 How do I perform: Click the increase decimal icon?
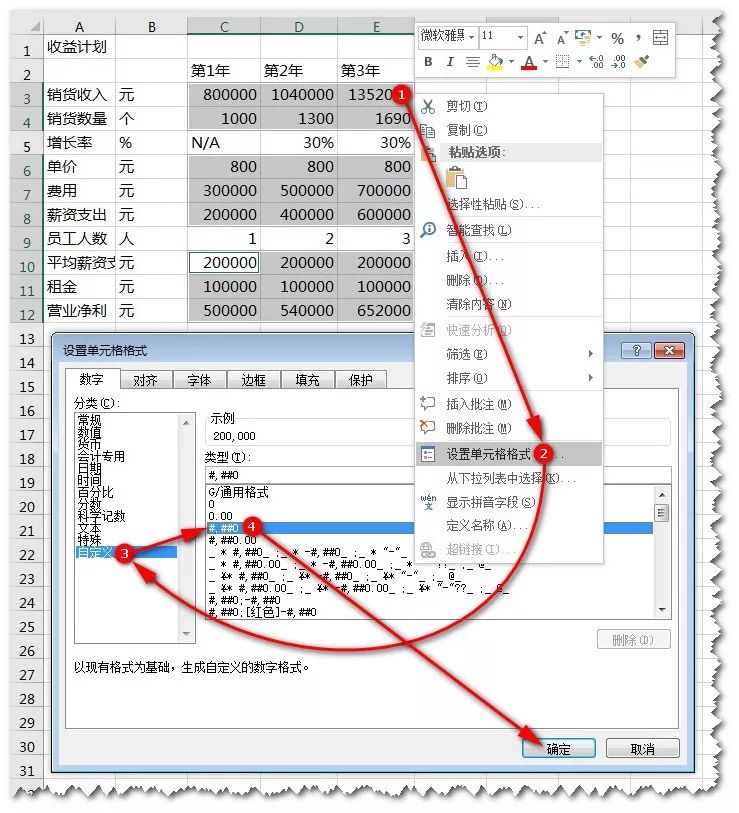(x=596, y=62)
